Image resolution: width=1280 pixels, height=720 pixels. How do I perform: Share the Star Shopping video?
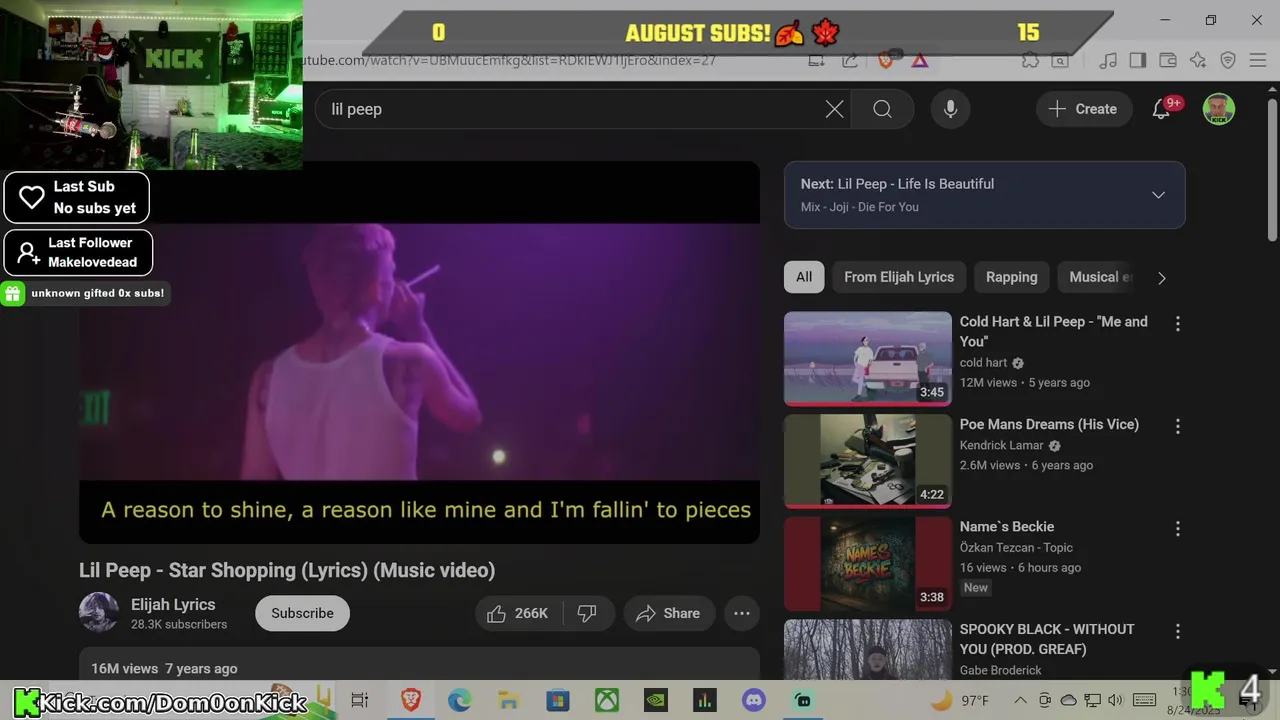668,613
